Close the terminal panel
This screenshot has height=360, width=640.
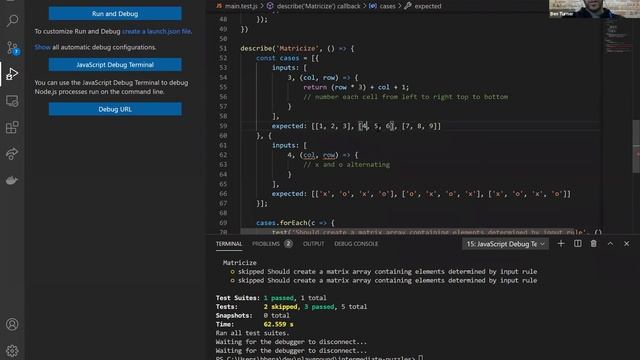coord(627,244)
